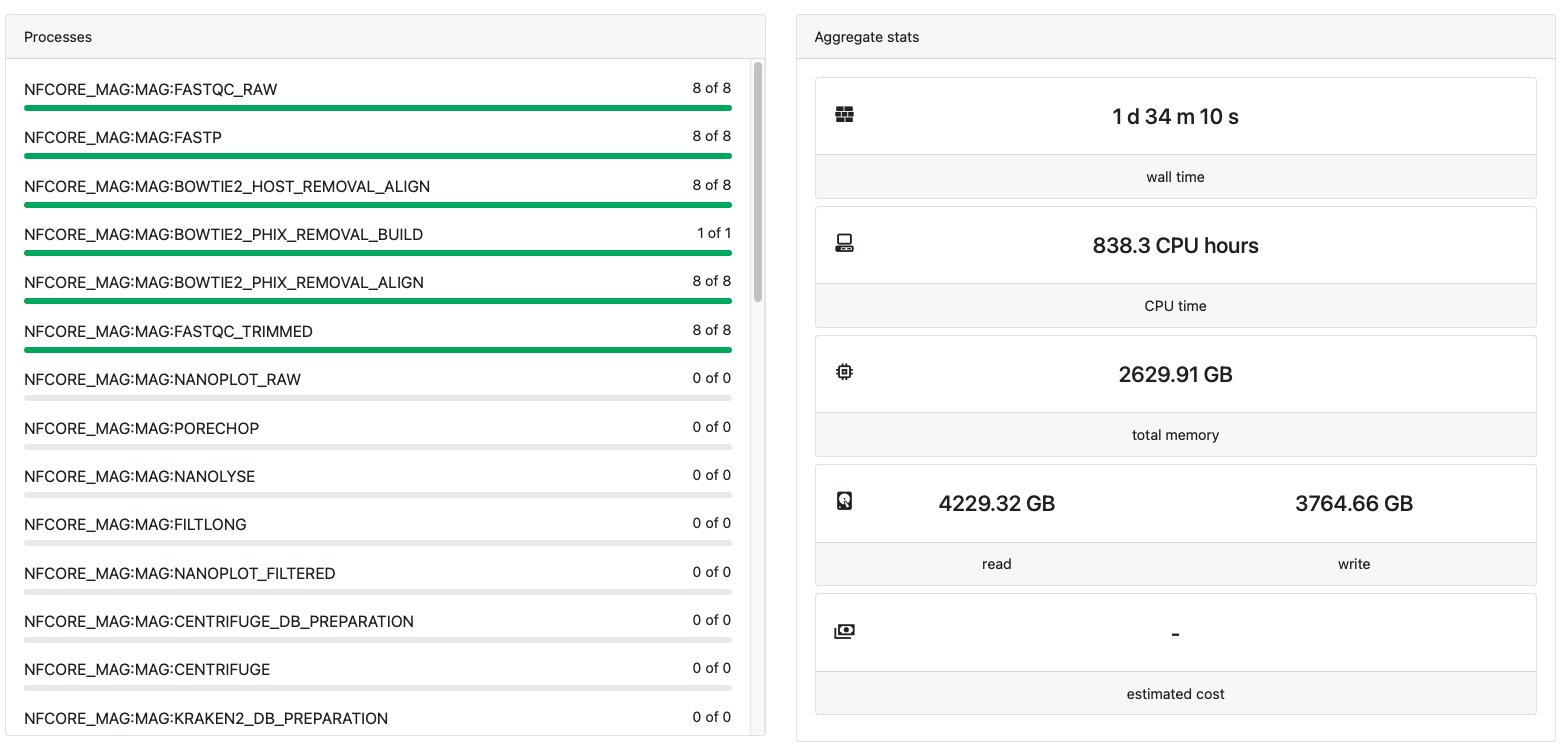Click the BOWTIE2_HOST_REMOVAL_ALIGN progress bar
The image size is (1565, 753).
click(x=378, y=205)
